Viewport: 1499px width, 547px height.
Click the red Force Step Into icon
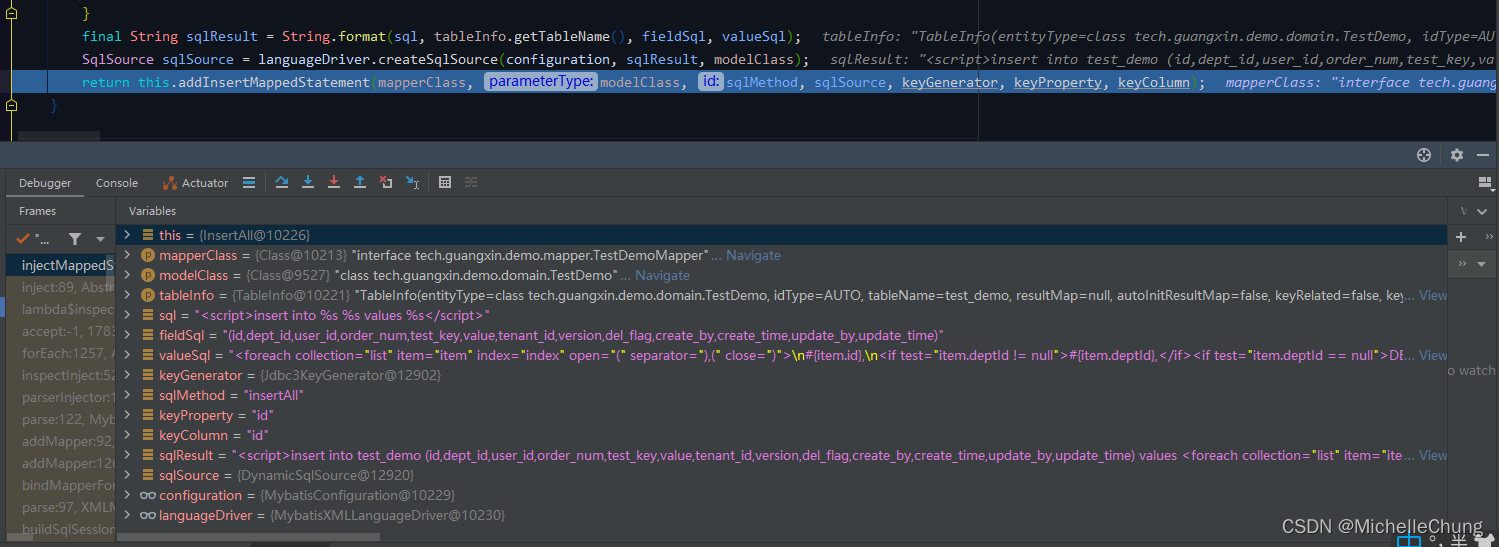pos(333,183)
